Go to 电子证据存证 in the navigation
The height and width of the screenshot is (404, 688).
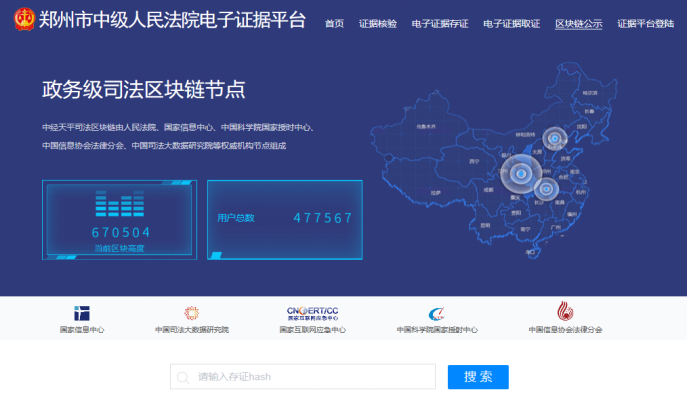click(x=440, y=24)
